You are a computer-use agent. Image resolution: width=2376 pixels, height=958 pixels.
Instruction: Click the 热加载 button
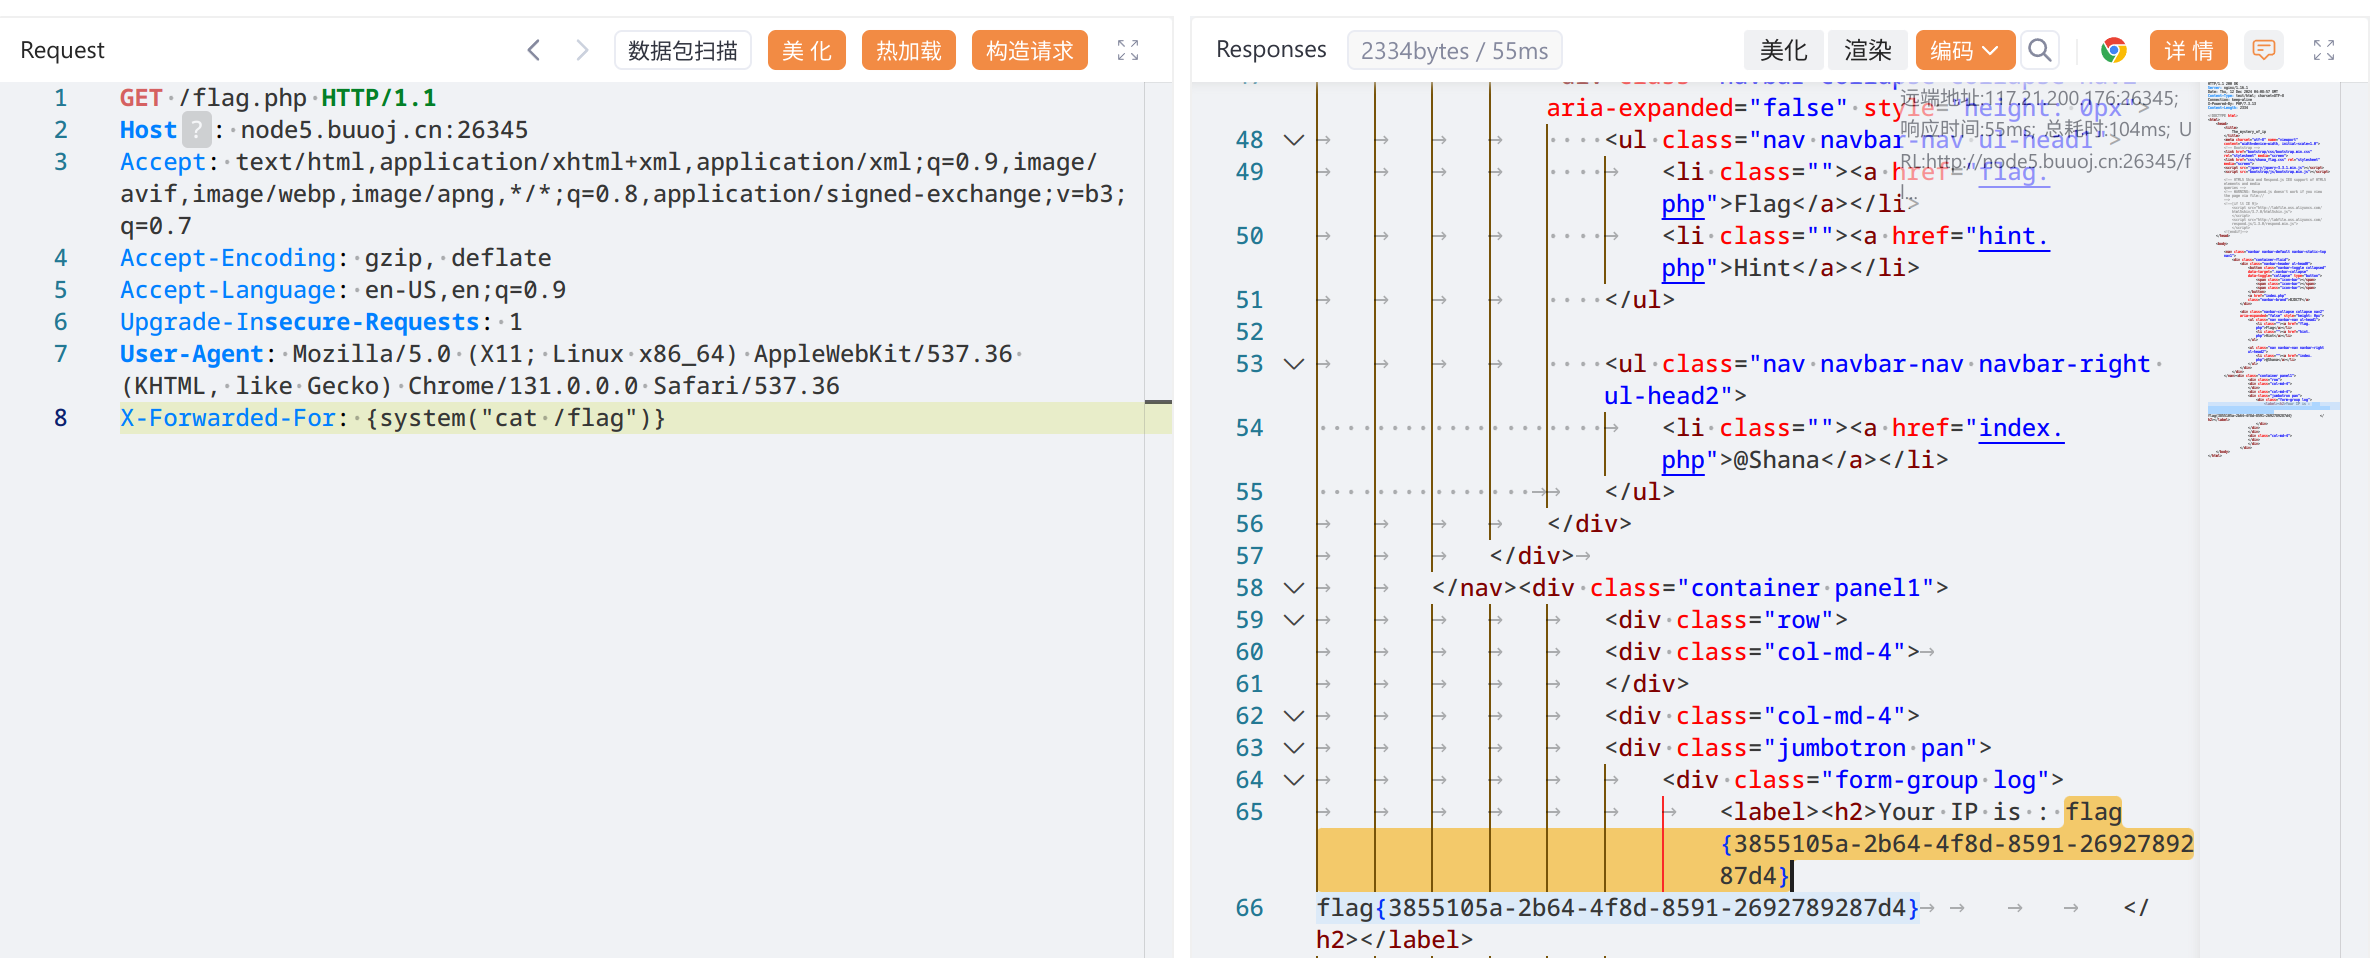(909, 50)
